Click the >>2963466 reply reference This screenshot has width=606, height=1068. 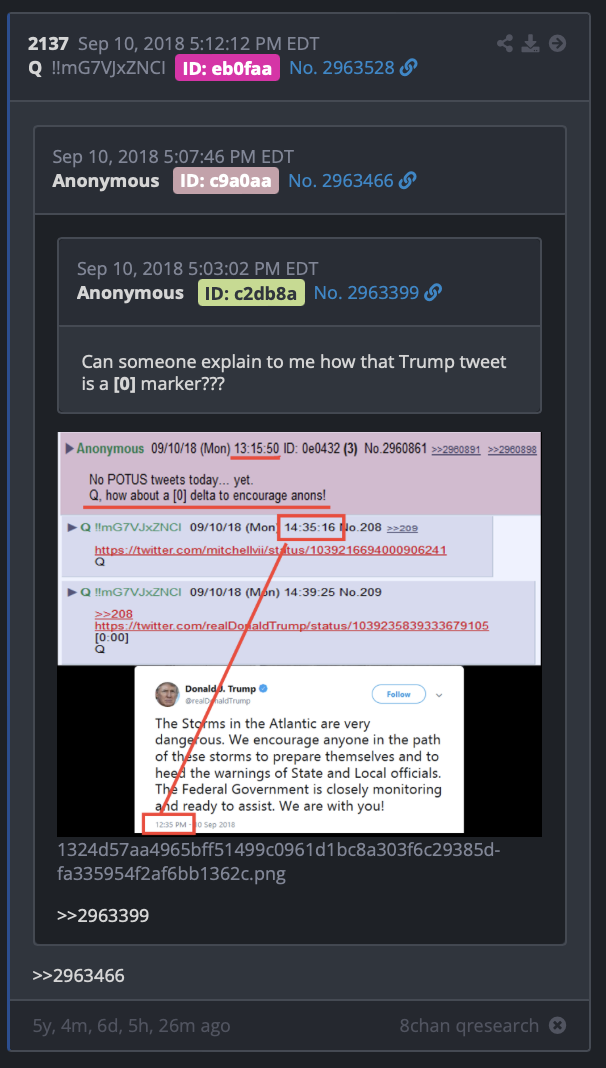tap(78, 975)
